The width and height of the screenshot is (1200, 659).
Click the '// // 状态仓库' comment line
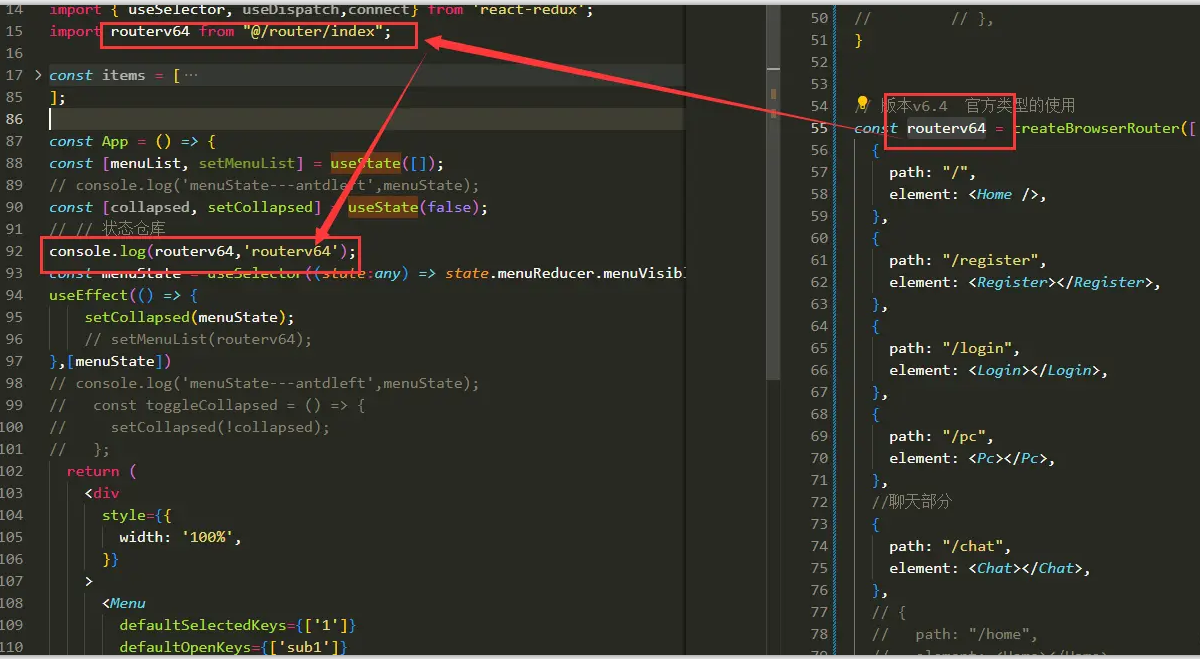tap(107, 229)
